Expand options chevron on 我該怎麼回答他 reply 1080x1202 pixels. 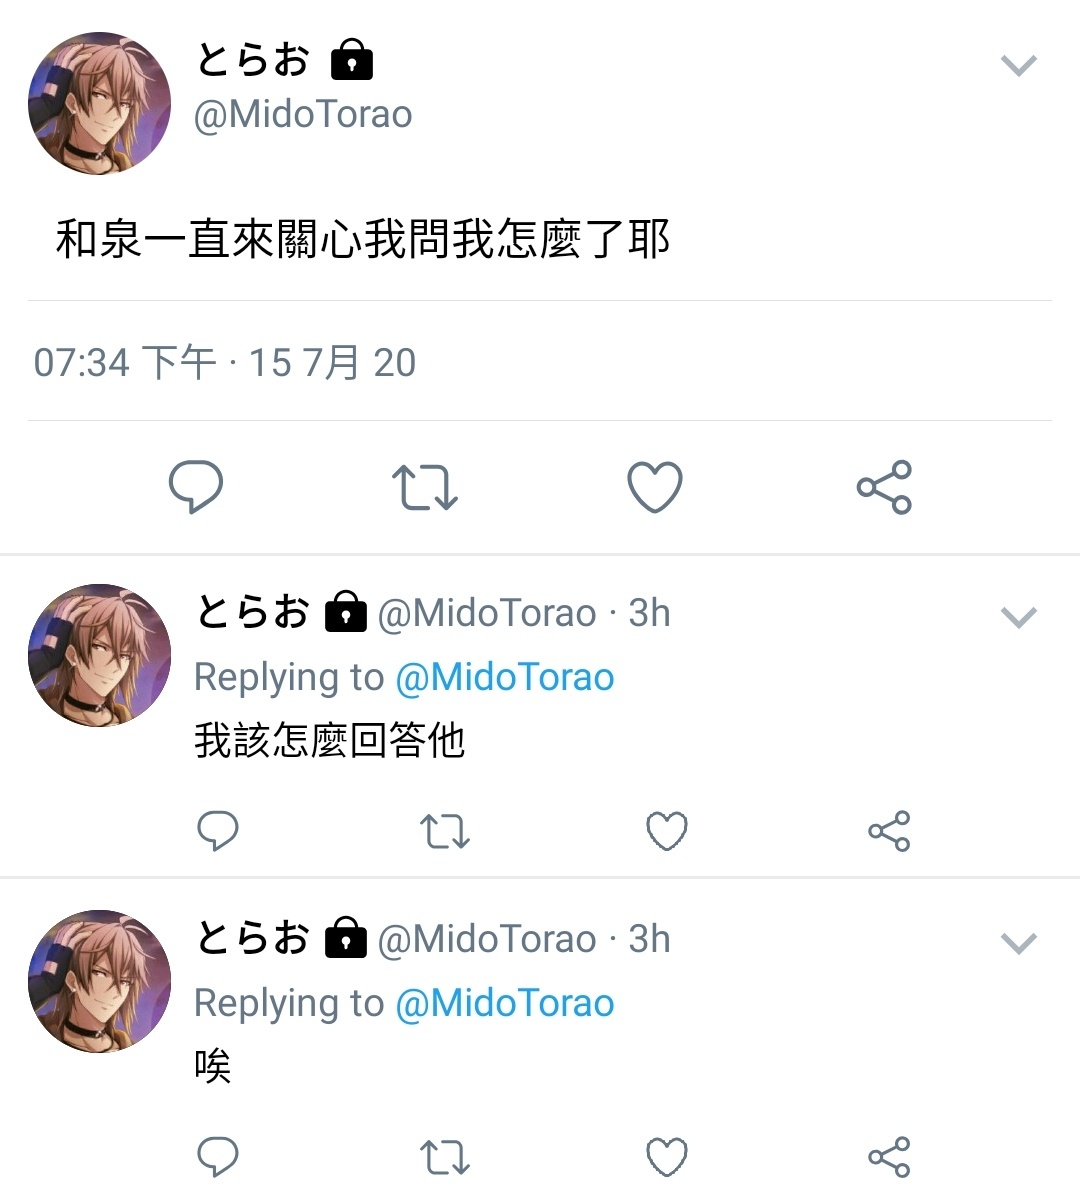(1019, 618)
